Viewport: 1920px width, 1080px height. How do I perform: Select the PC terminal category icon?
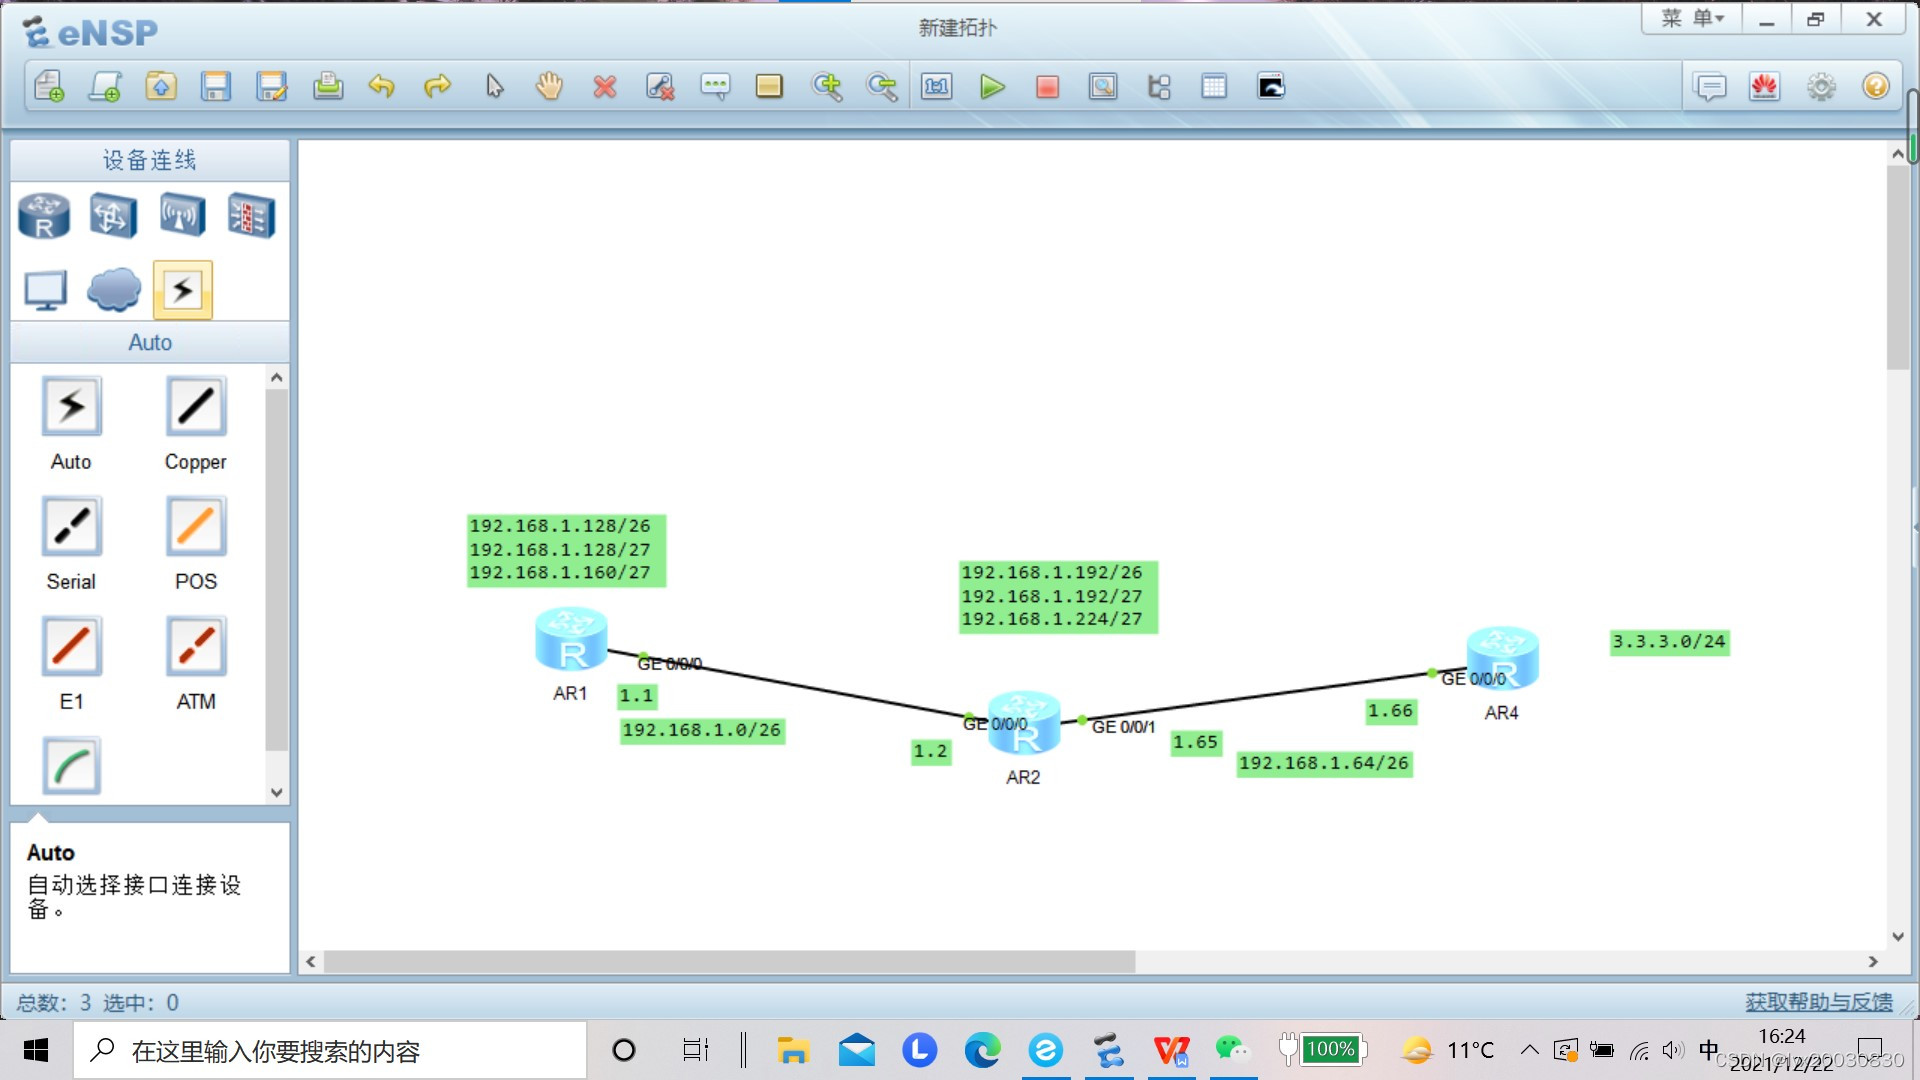click(x=46, y=290)
